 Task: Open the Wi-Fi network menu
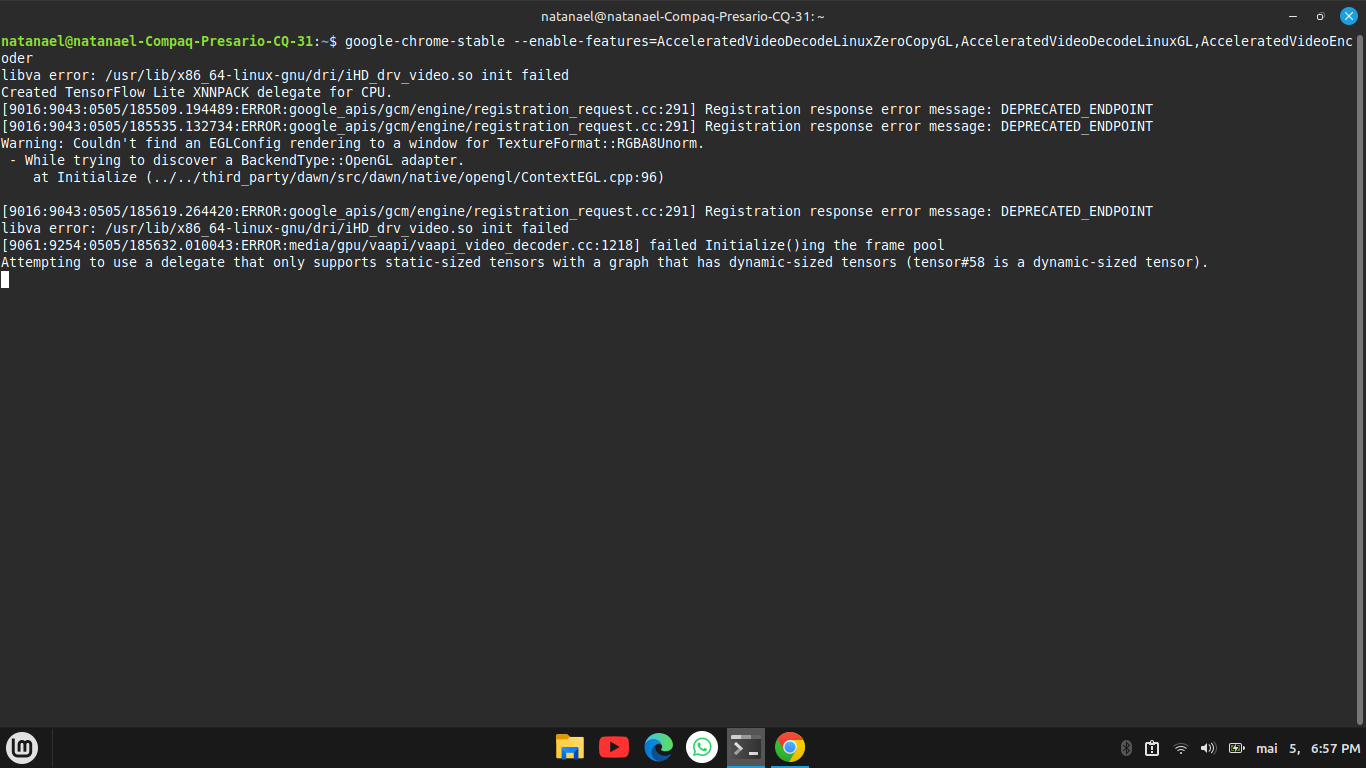1180,748
